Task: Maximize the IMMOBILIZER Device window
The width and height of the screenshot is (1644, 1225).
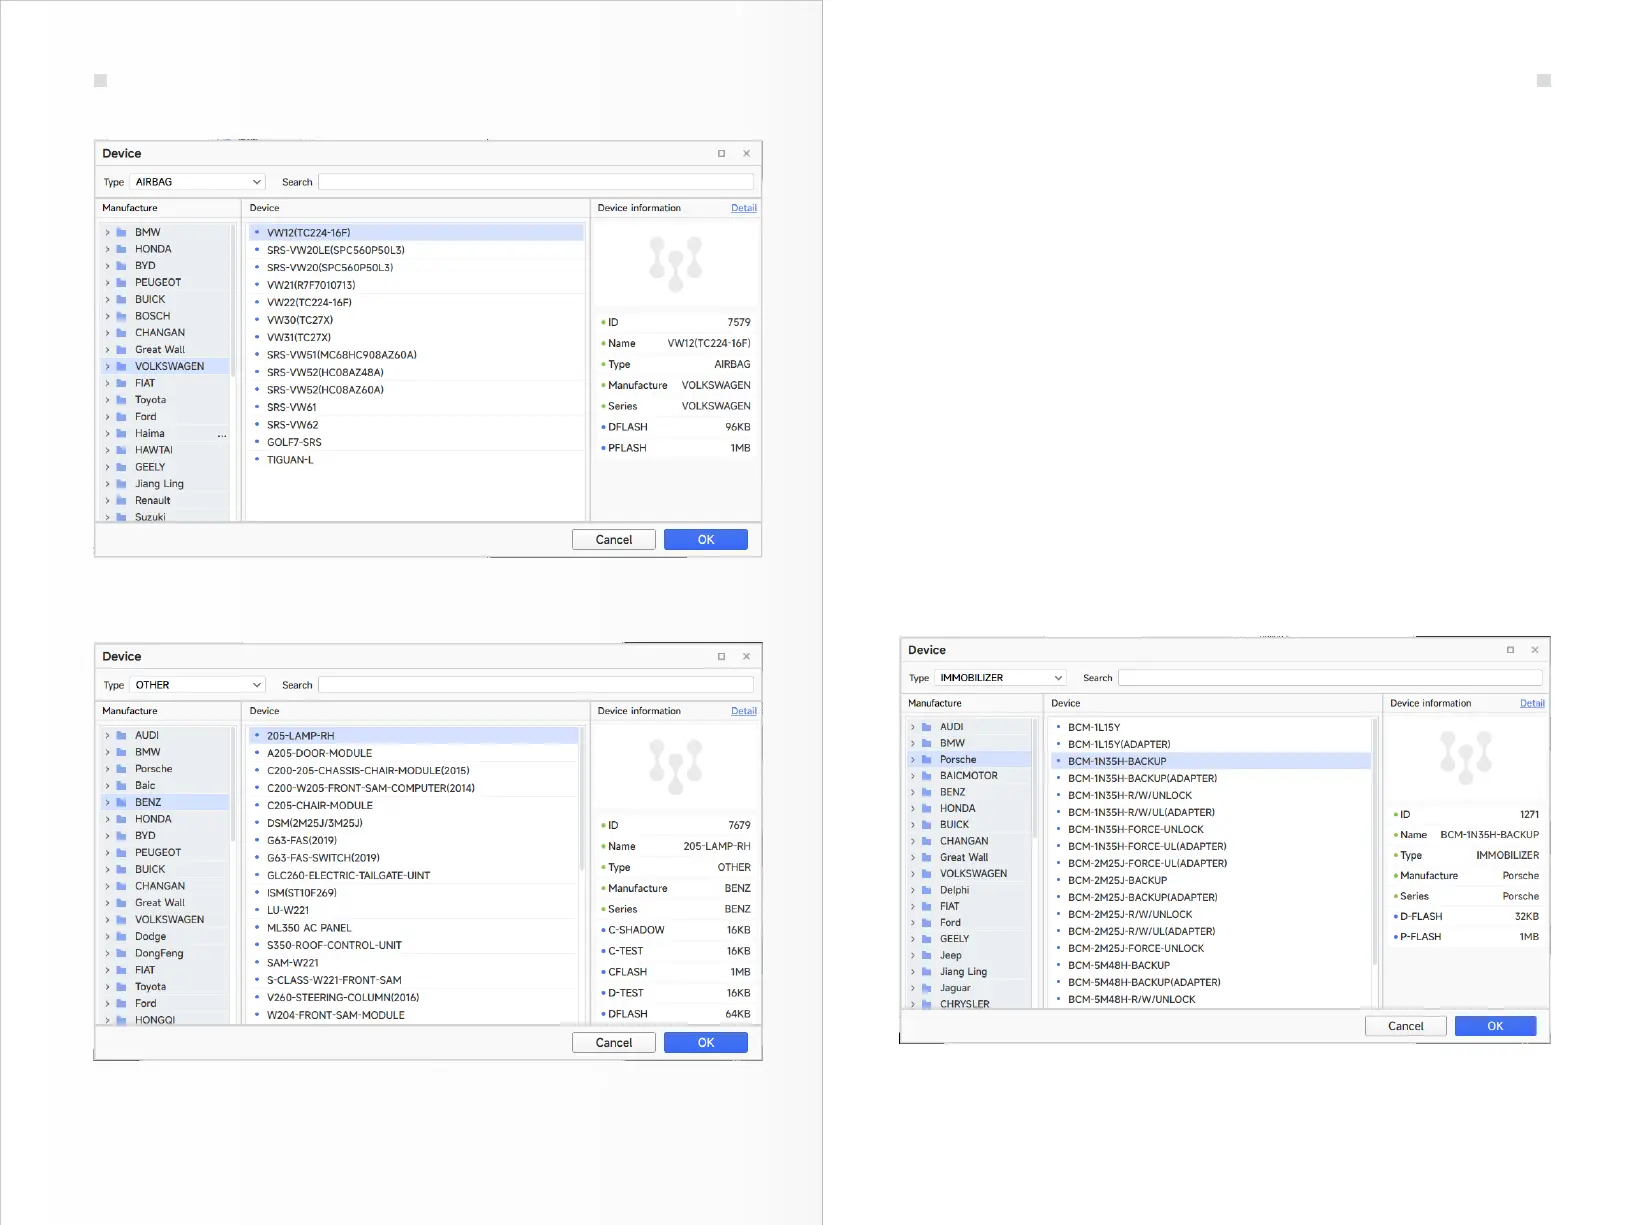Action: (1510, 650)
